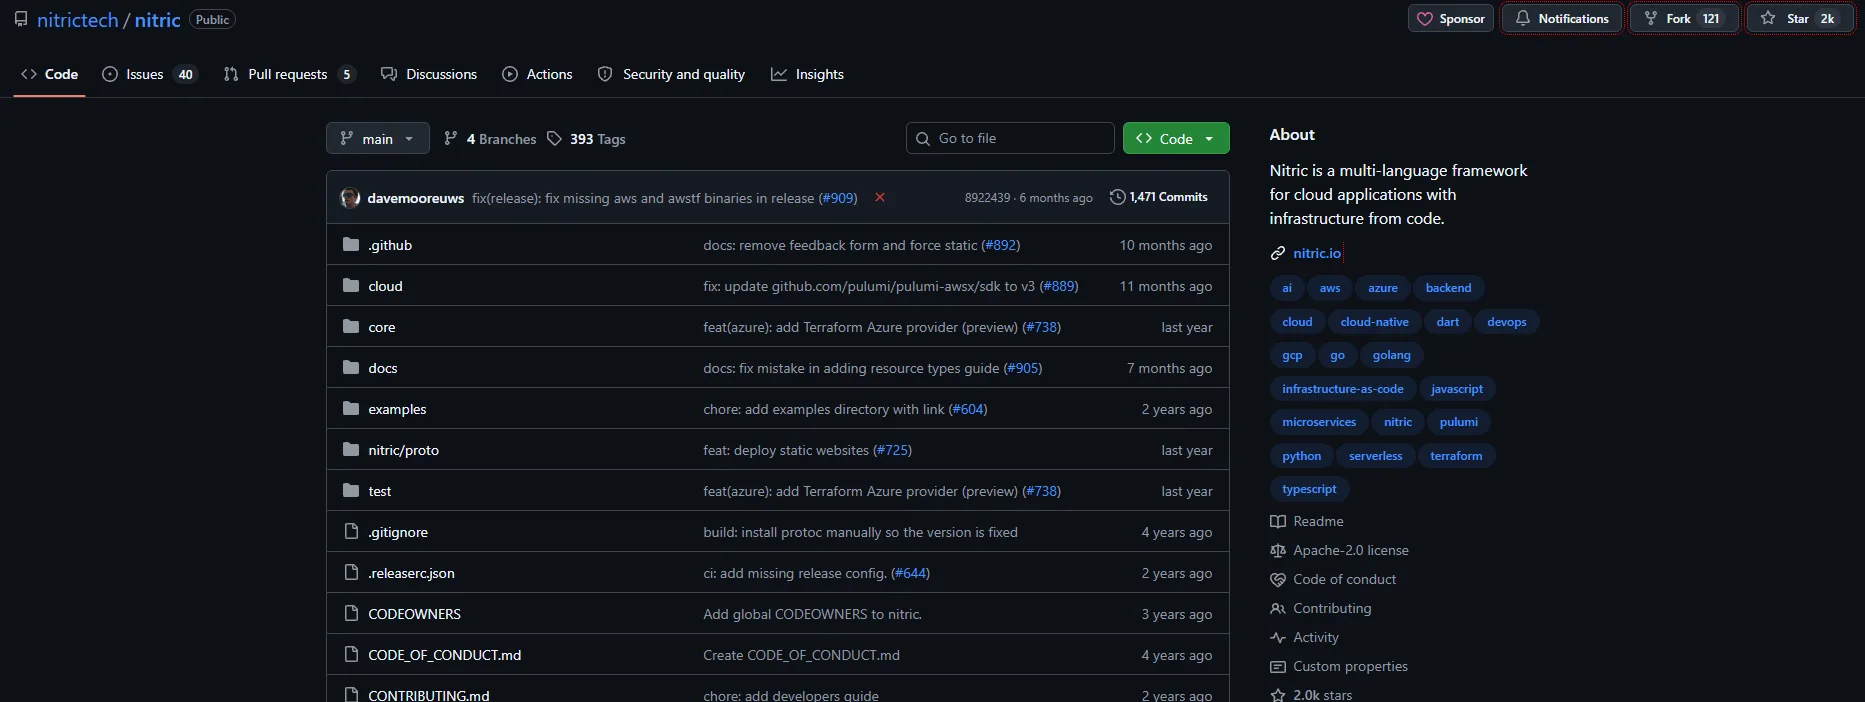Viewport: 1865px width, 702px height.
Task: Open commit 'feat: deploy static websites'
Action: click(786, 450)
